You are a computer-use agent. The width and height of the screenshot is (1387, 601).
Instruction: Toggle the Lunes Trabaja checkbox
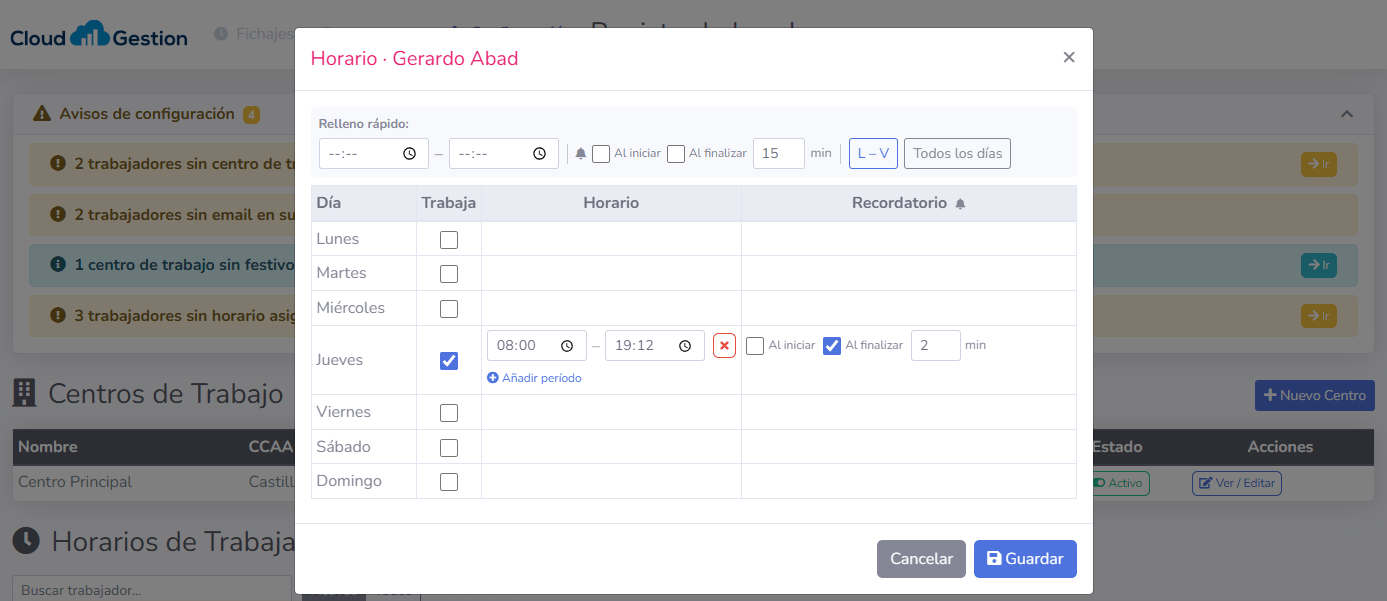tap(449, 240)
